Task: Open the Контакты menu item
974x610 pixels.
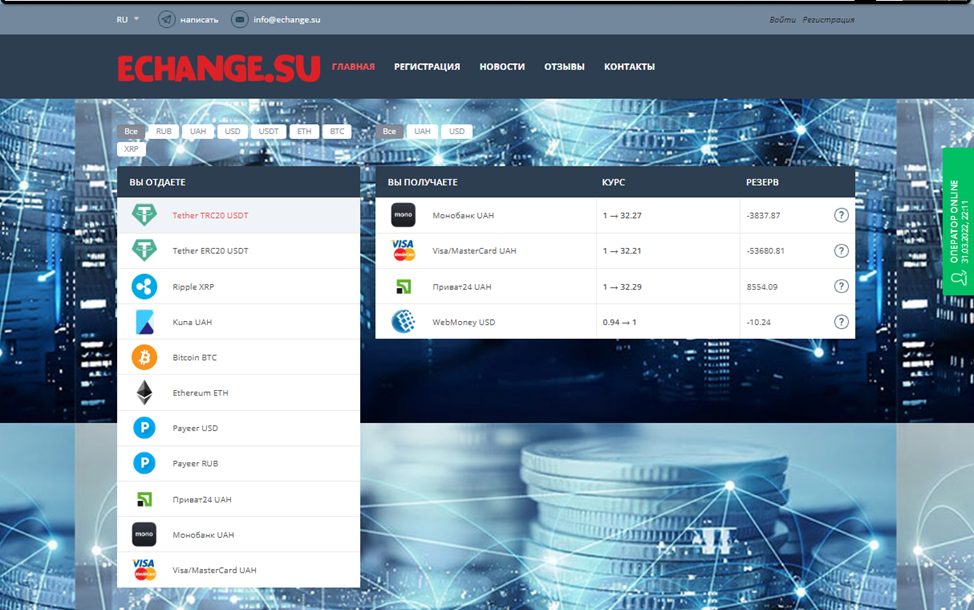Action: pos(629,66)
